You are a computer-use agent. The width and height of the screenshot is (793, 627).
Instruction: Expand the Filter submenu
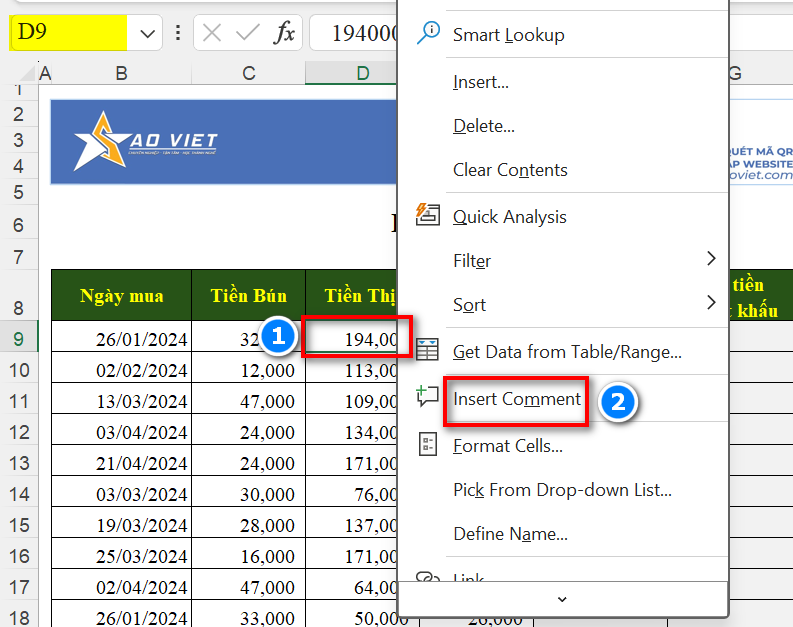click(x=711, y=259)
